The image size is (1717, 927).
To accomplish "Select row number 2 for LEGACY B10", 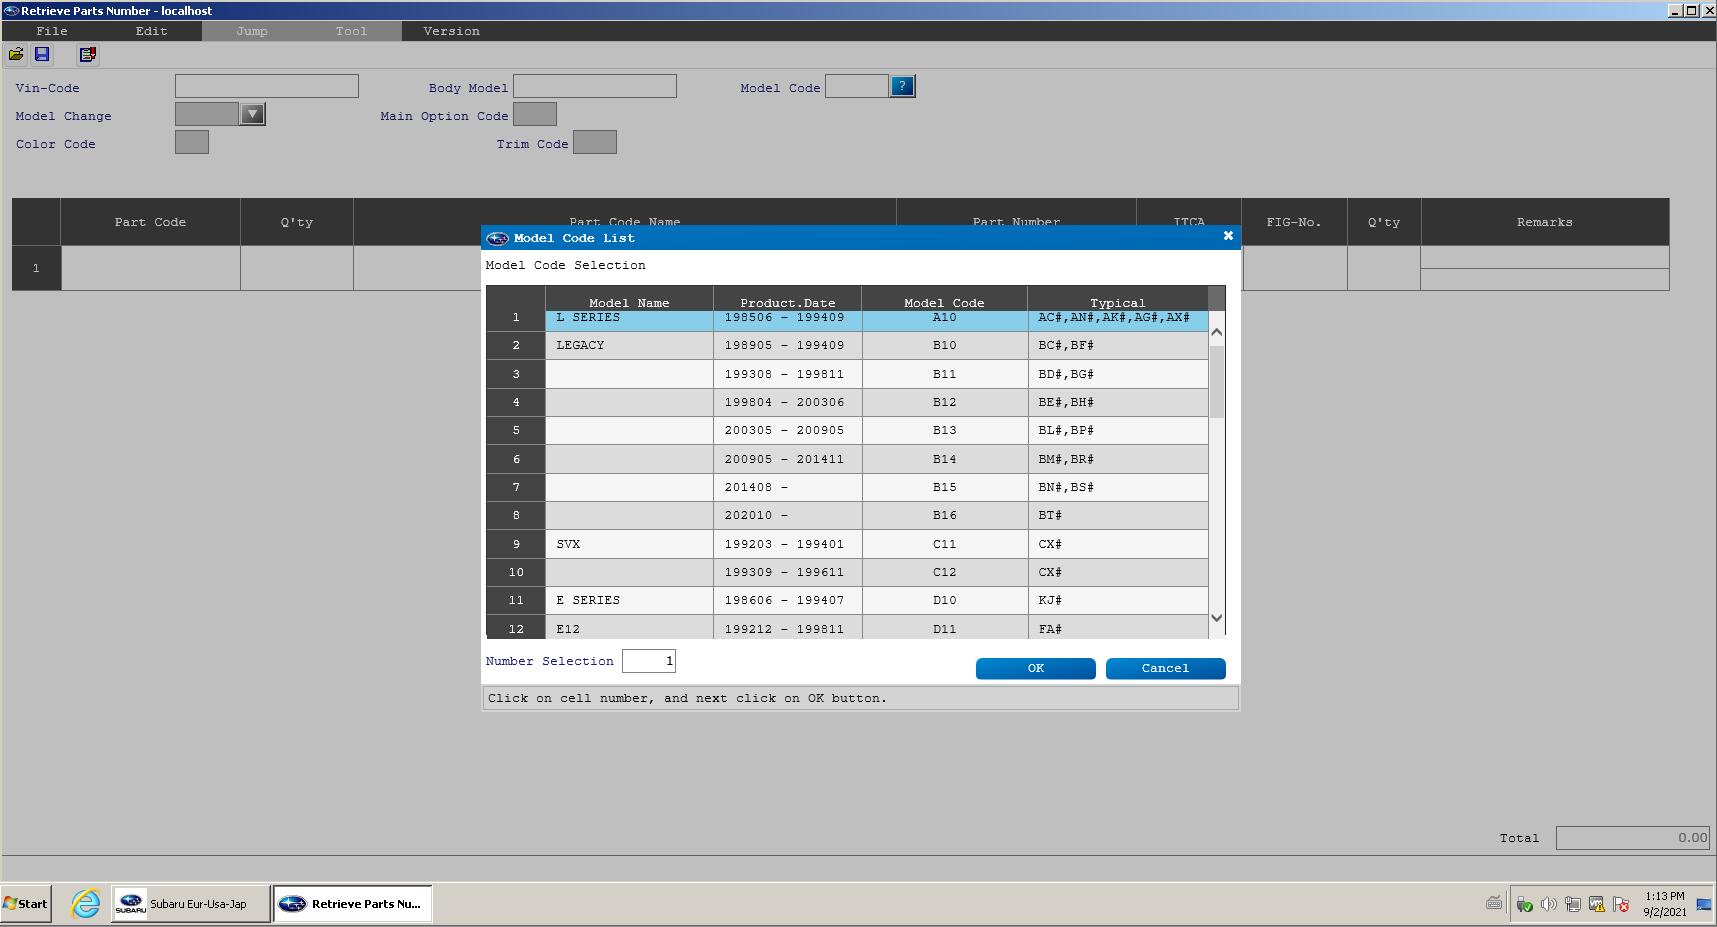I will (x=516, y=345).
